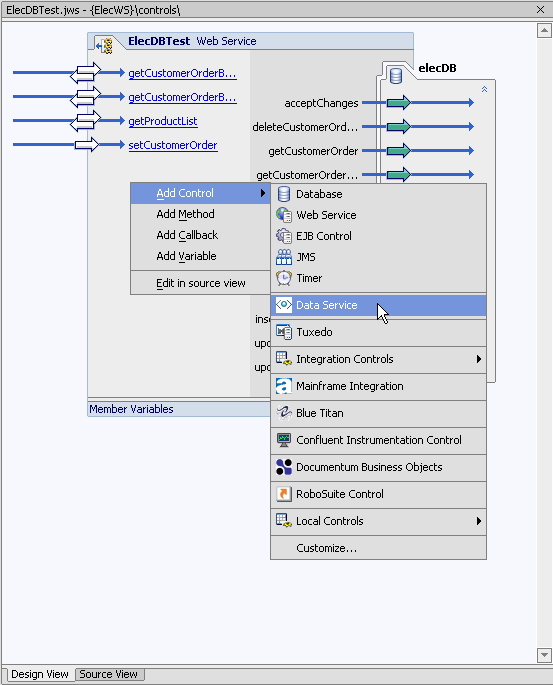This screenshot has width=553, height=685.
Task: Click the green arrow for getCustomerOrder...
Action: 399,151
